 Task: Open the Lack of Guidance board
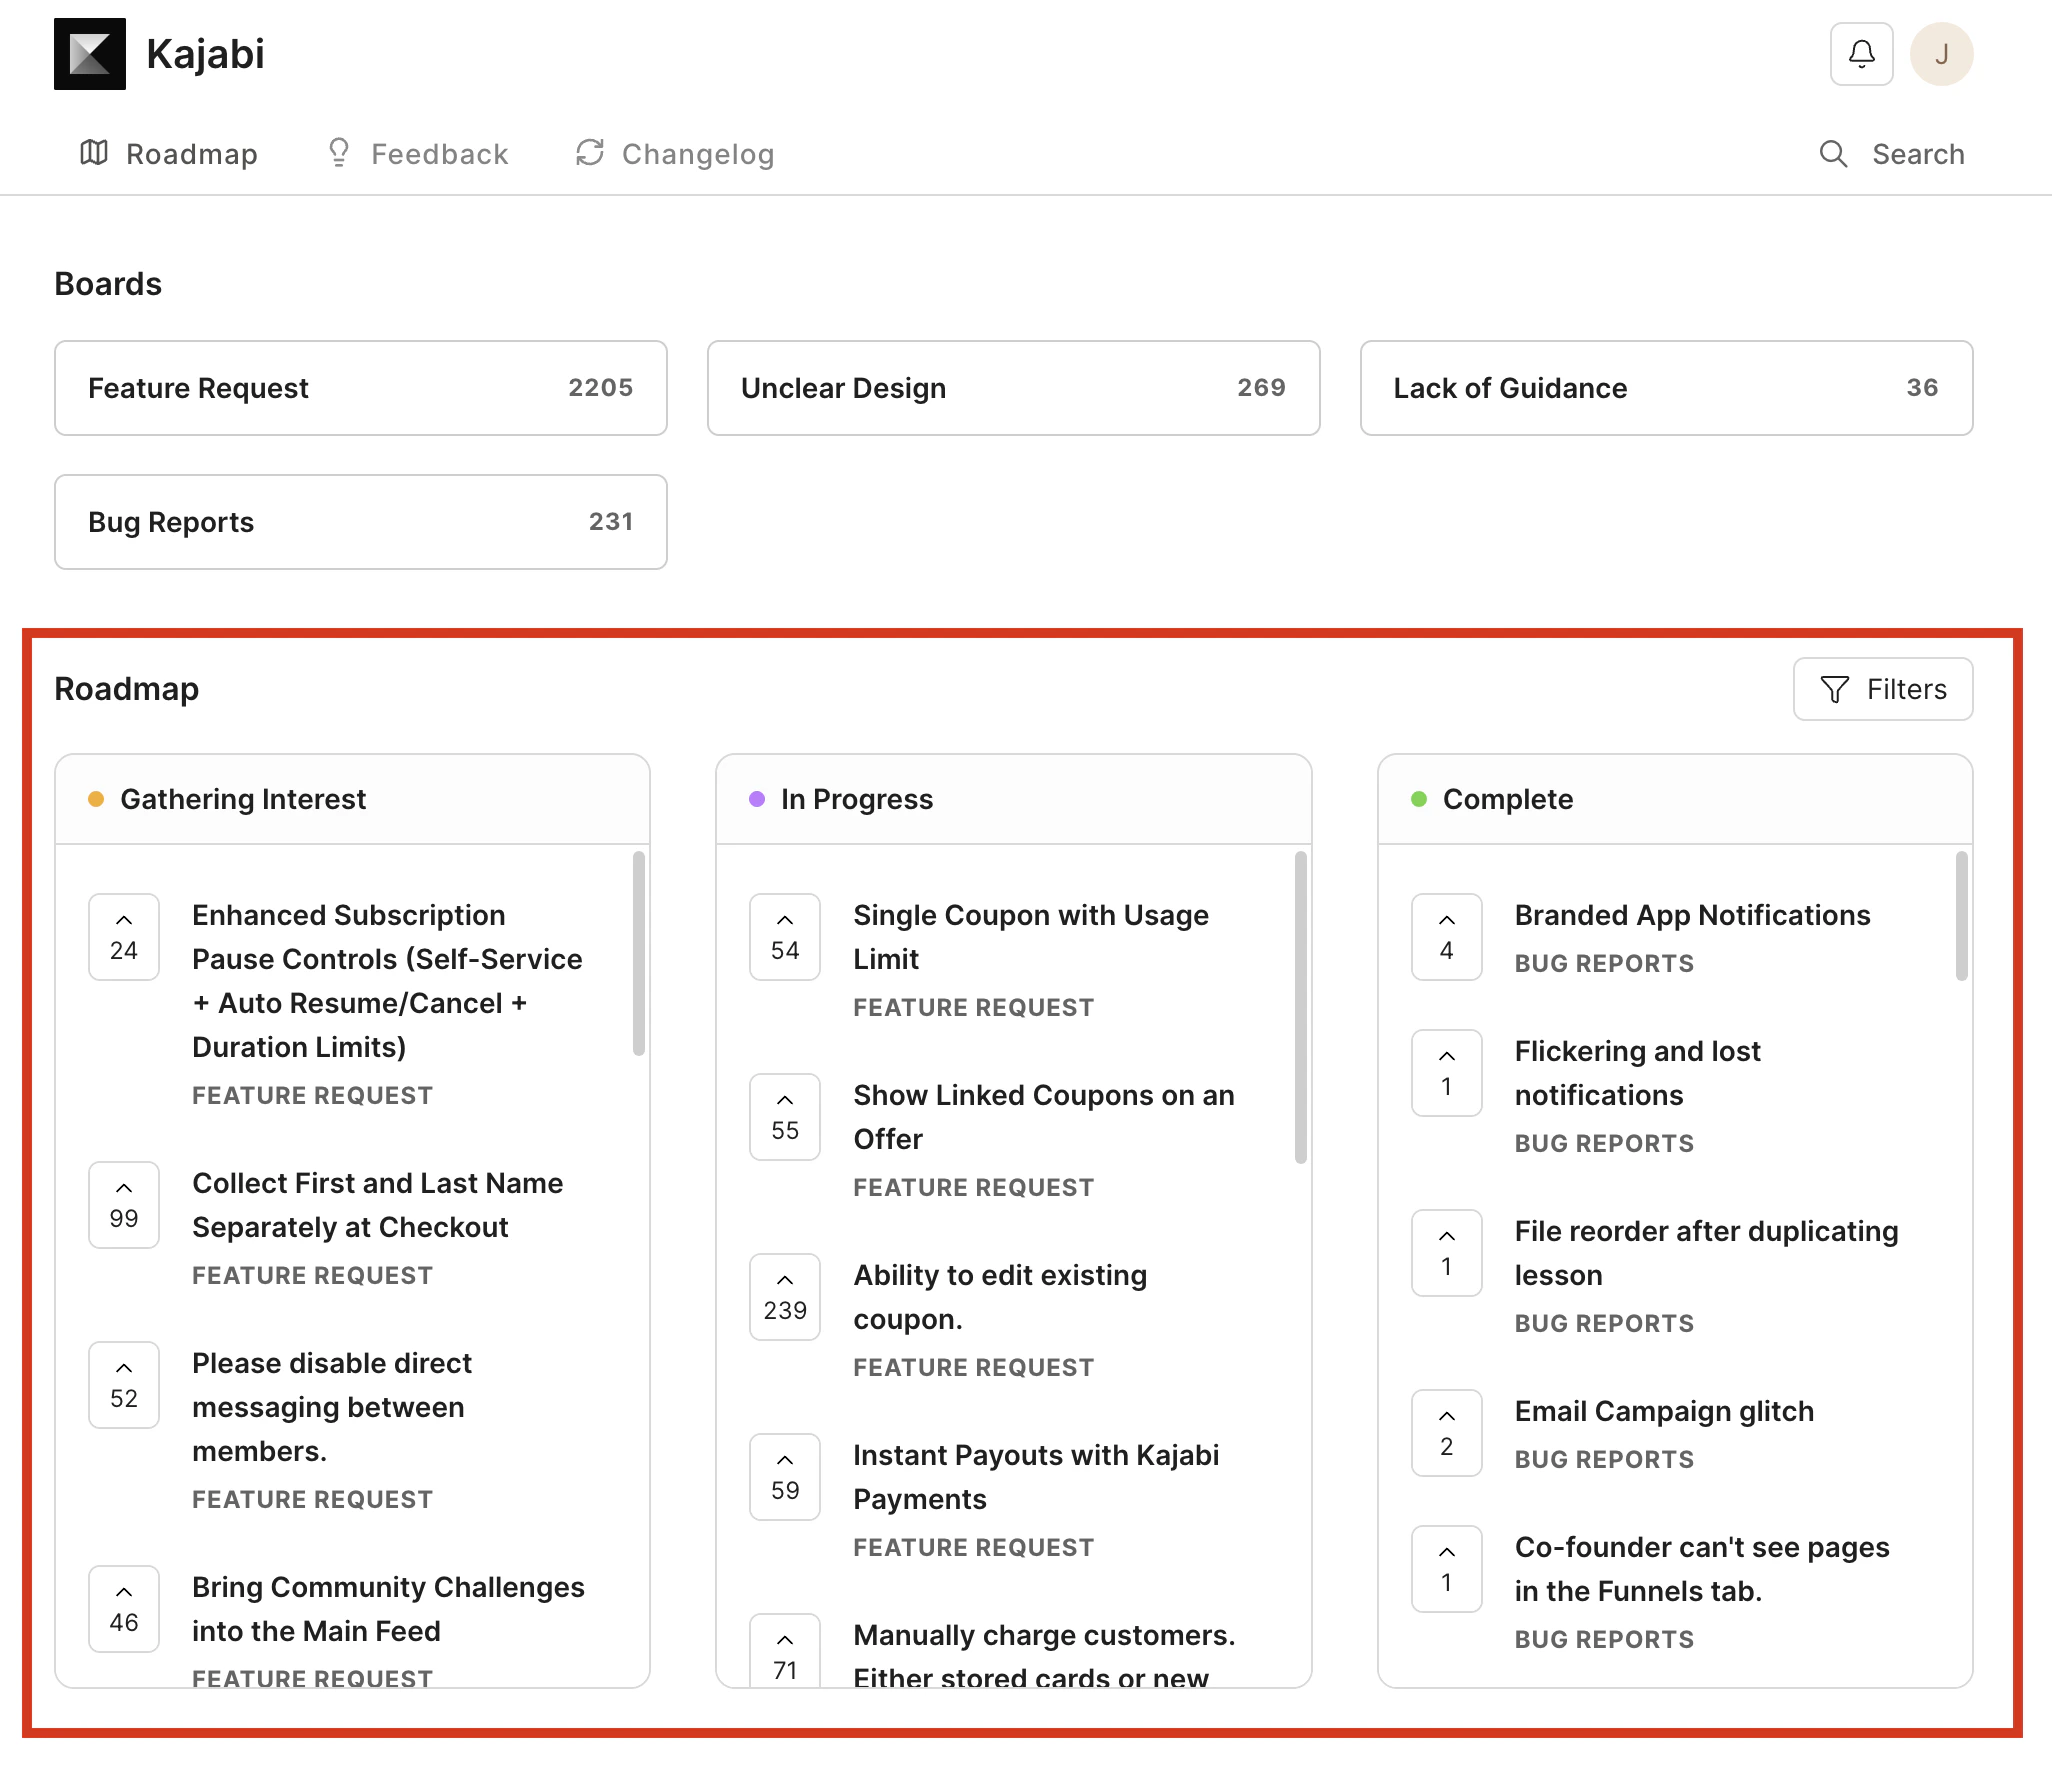pyautogui.click(x=1667, y=388)
